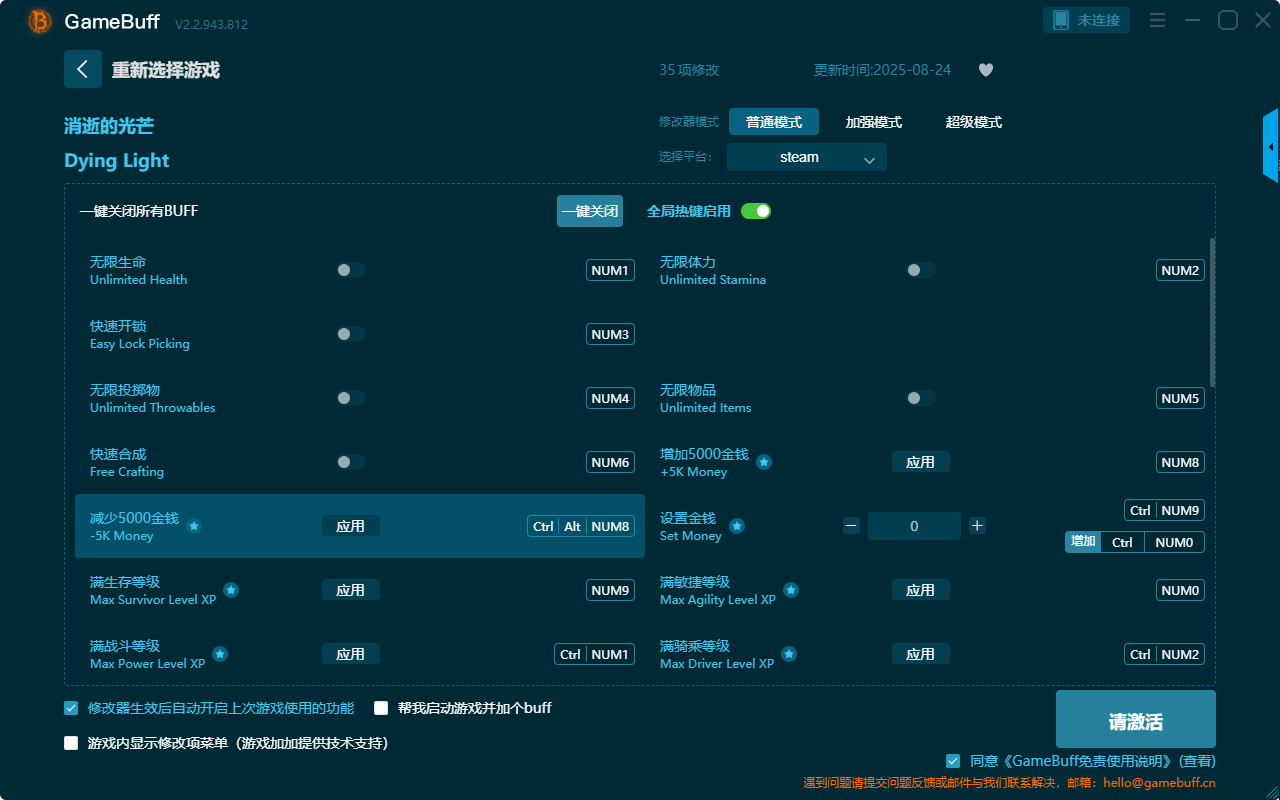Image resolution: width=1280 pixels, height=800 pixels.
Task: Open the disclaimer (查看) link
Action: (x=1196, y=761)
